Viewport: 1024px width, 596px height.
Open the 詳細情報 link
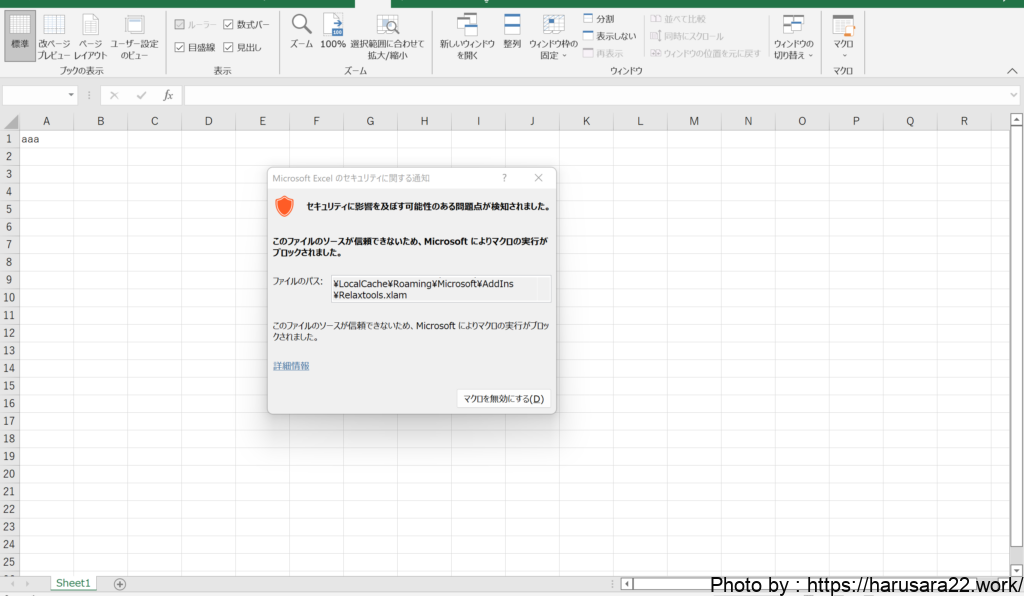pos(291,366)
